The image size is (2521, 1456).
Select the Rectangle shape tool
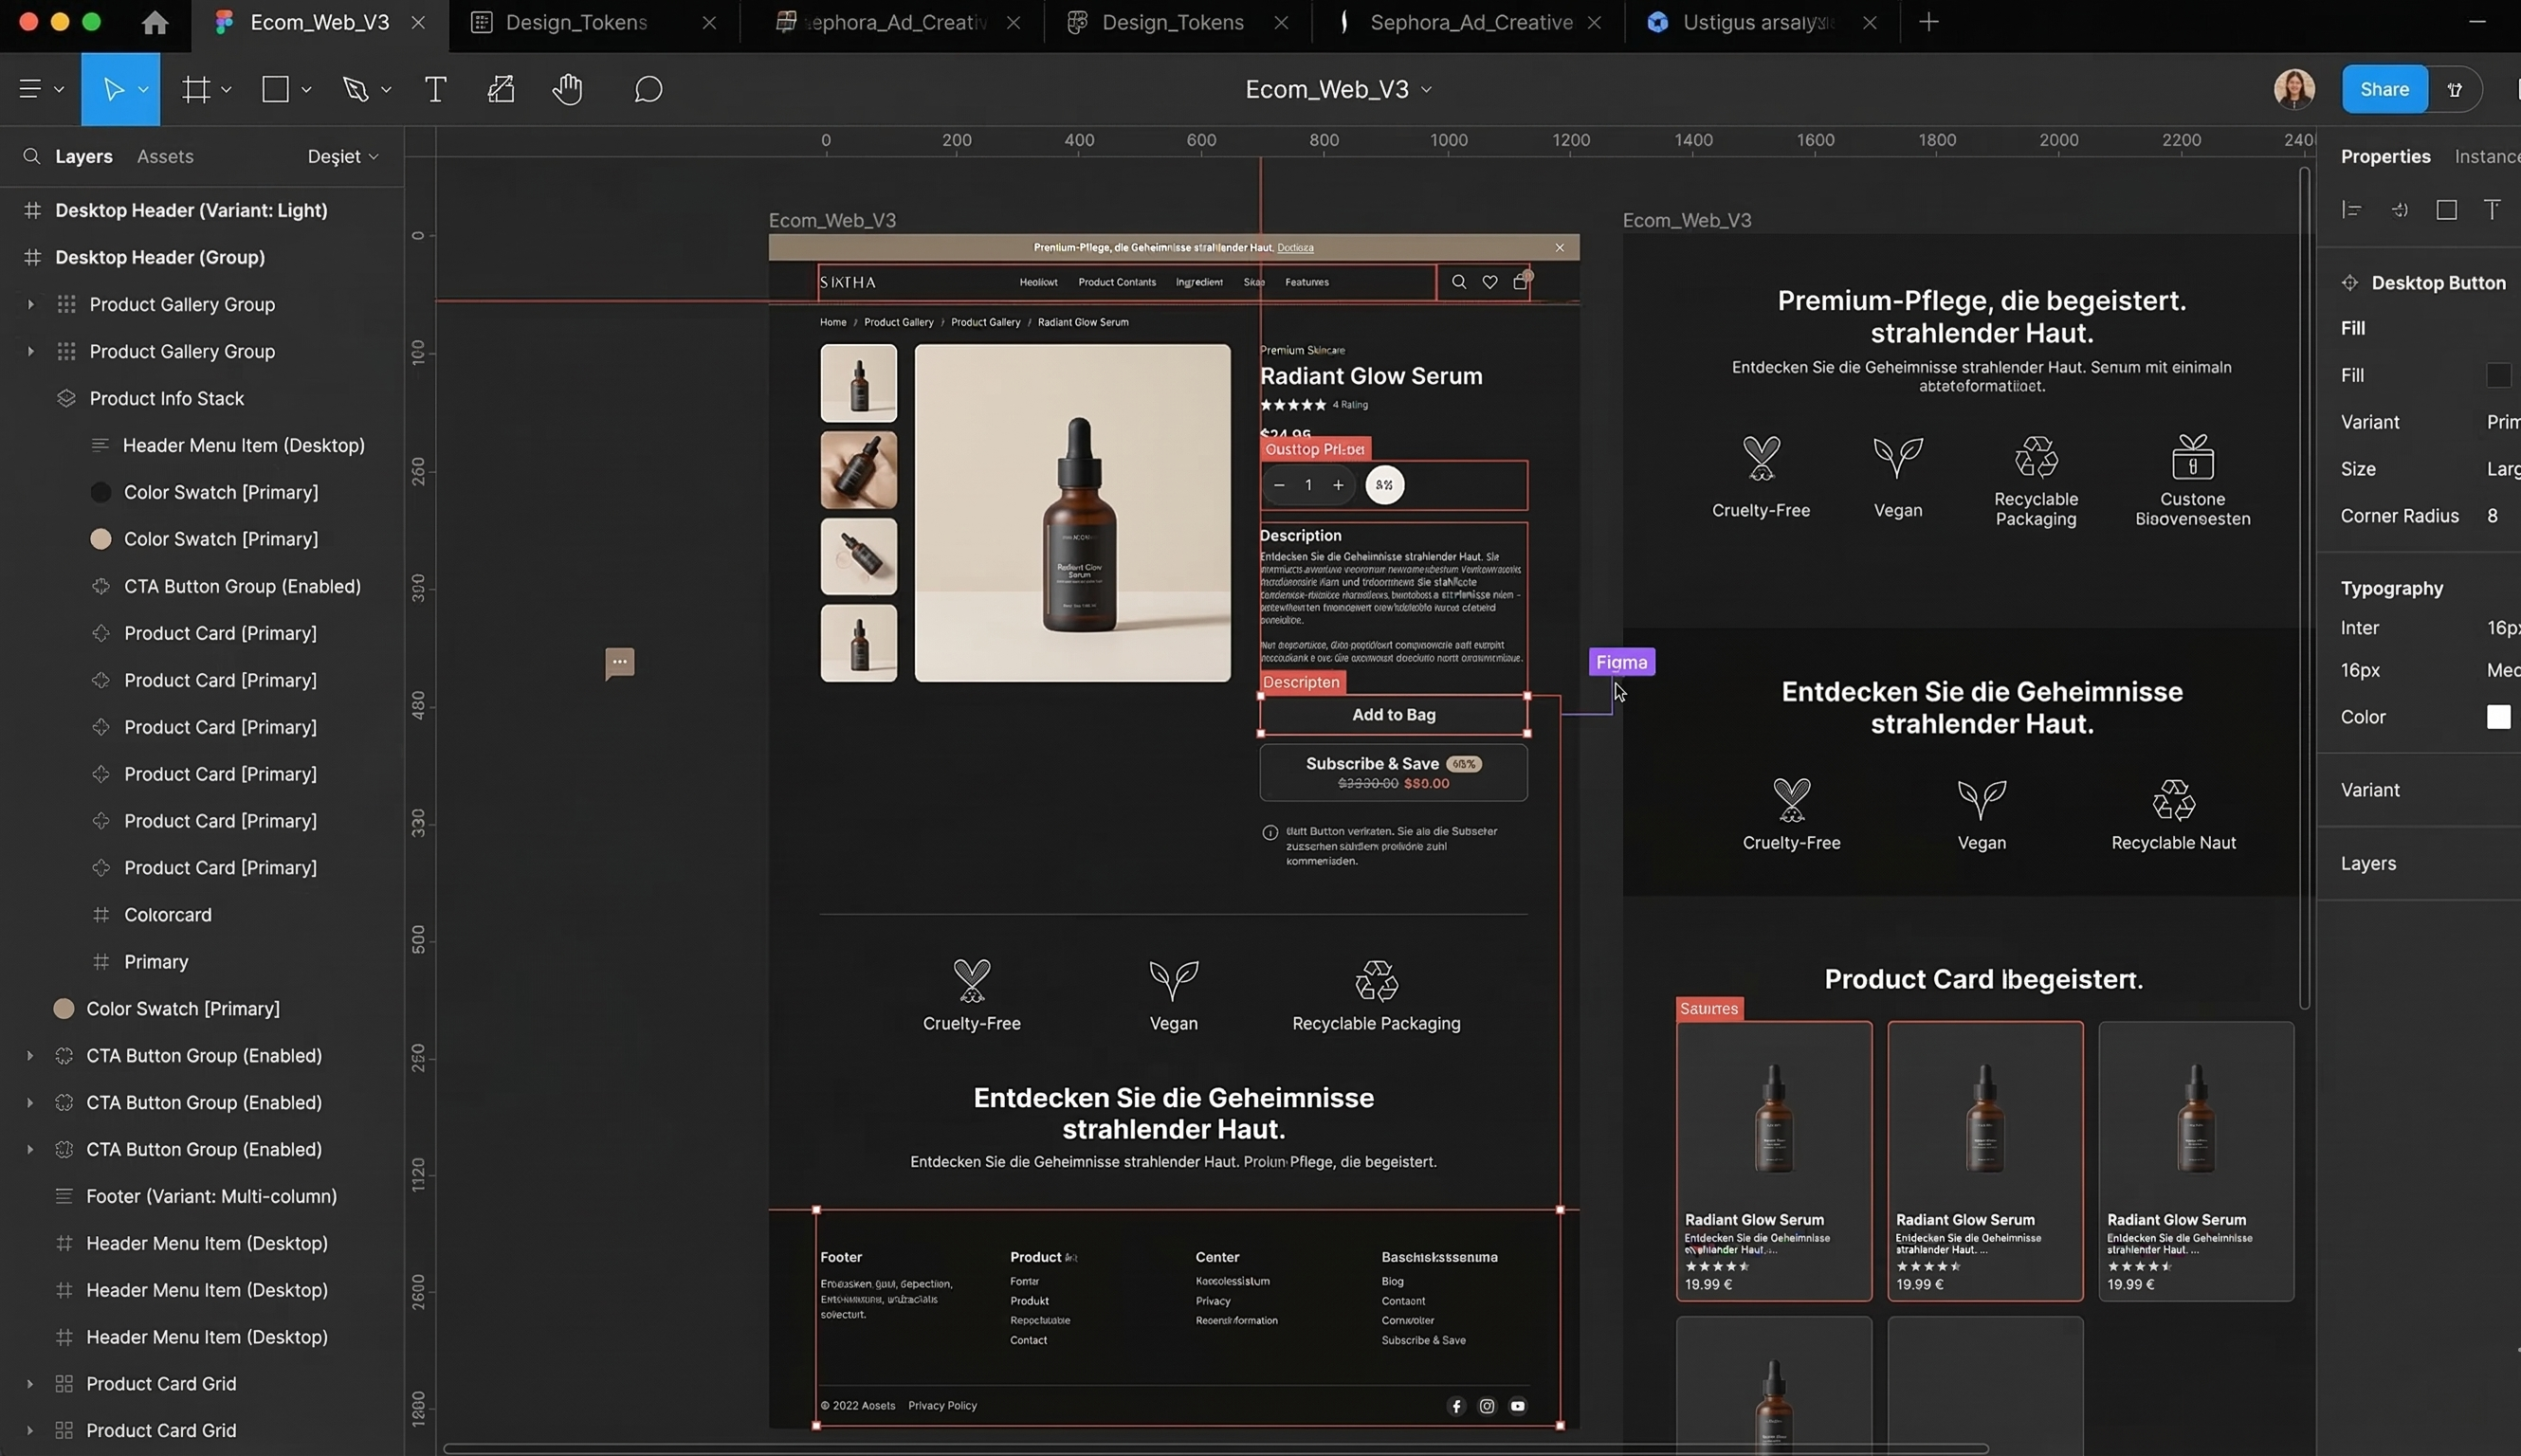(x=276, y=89)
